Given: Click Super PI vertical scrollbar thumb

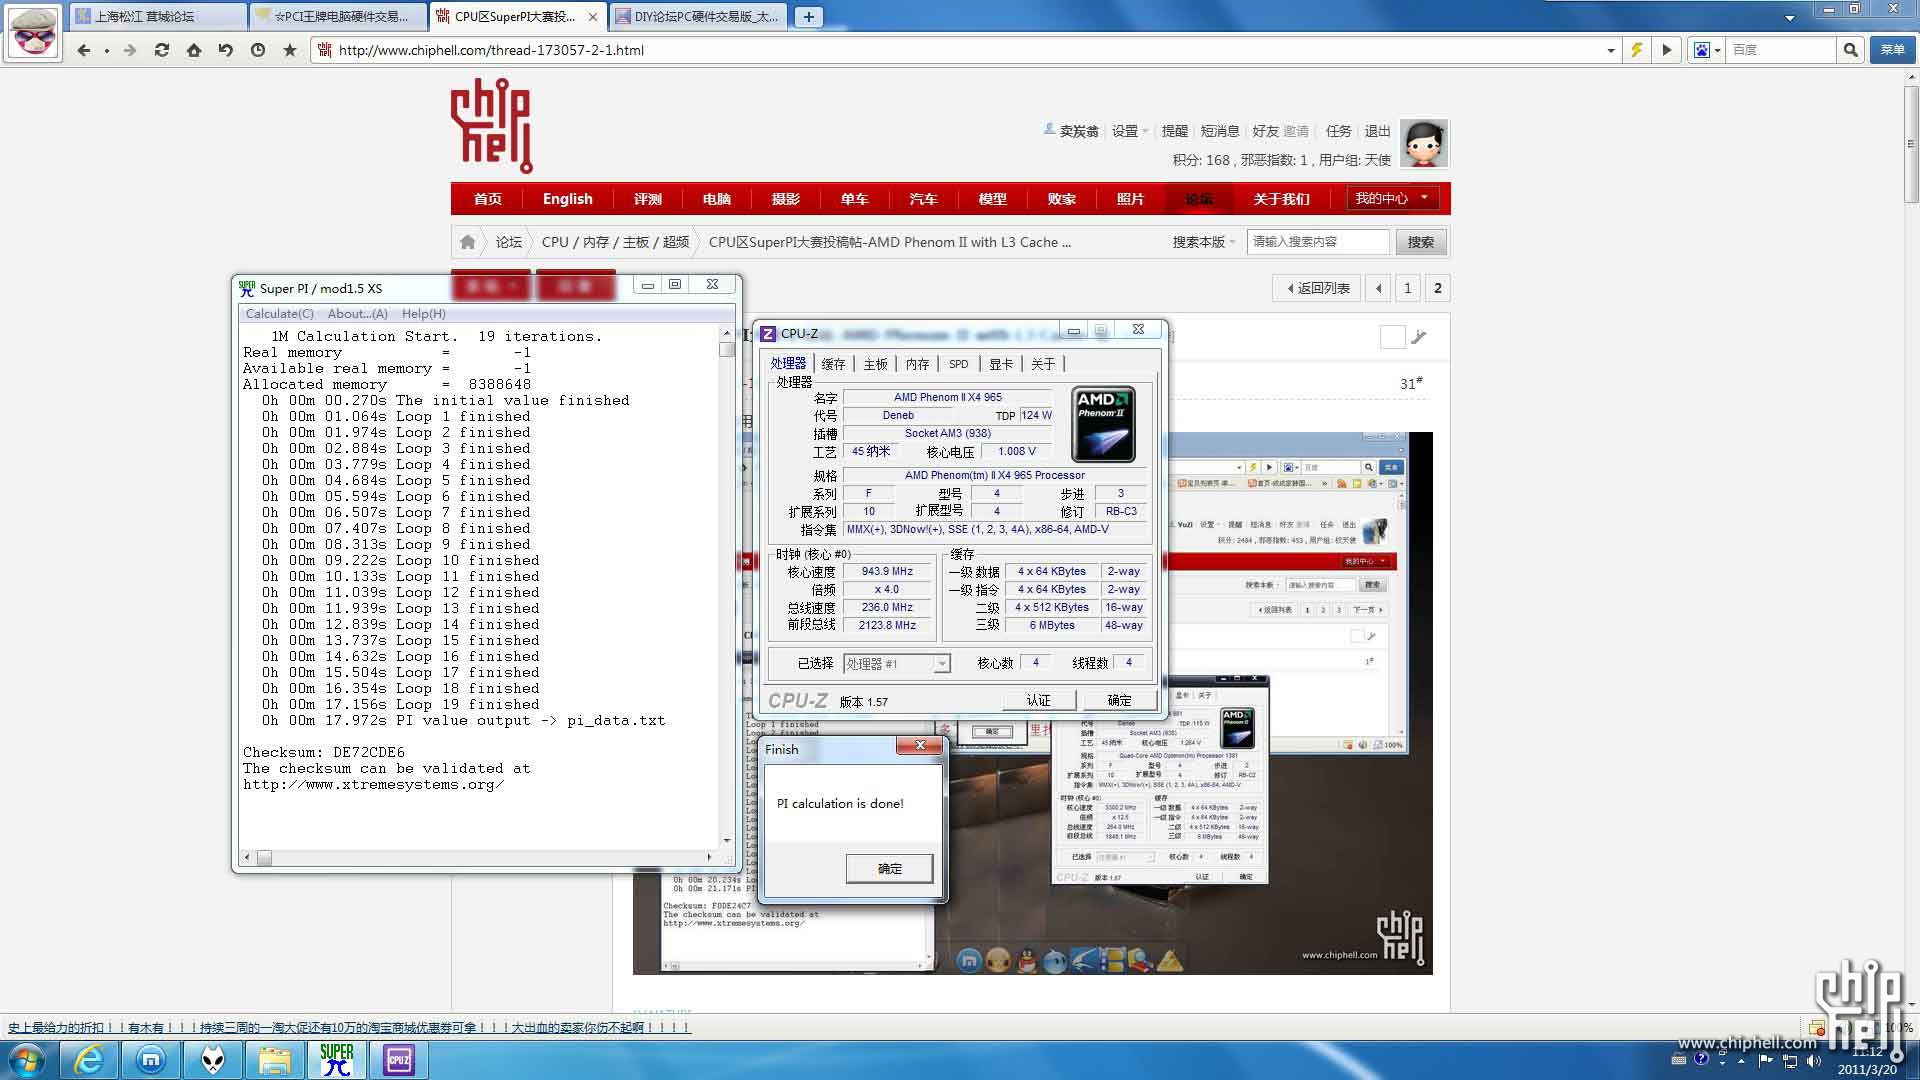Looking at the screenshot, I should (727, 350).
